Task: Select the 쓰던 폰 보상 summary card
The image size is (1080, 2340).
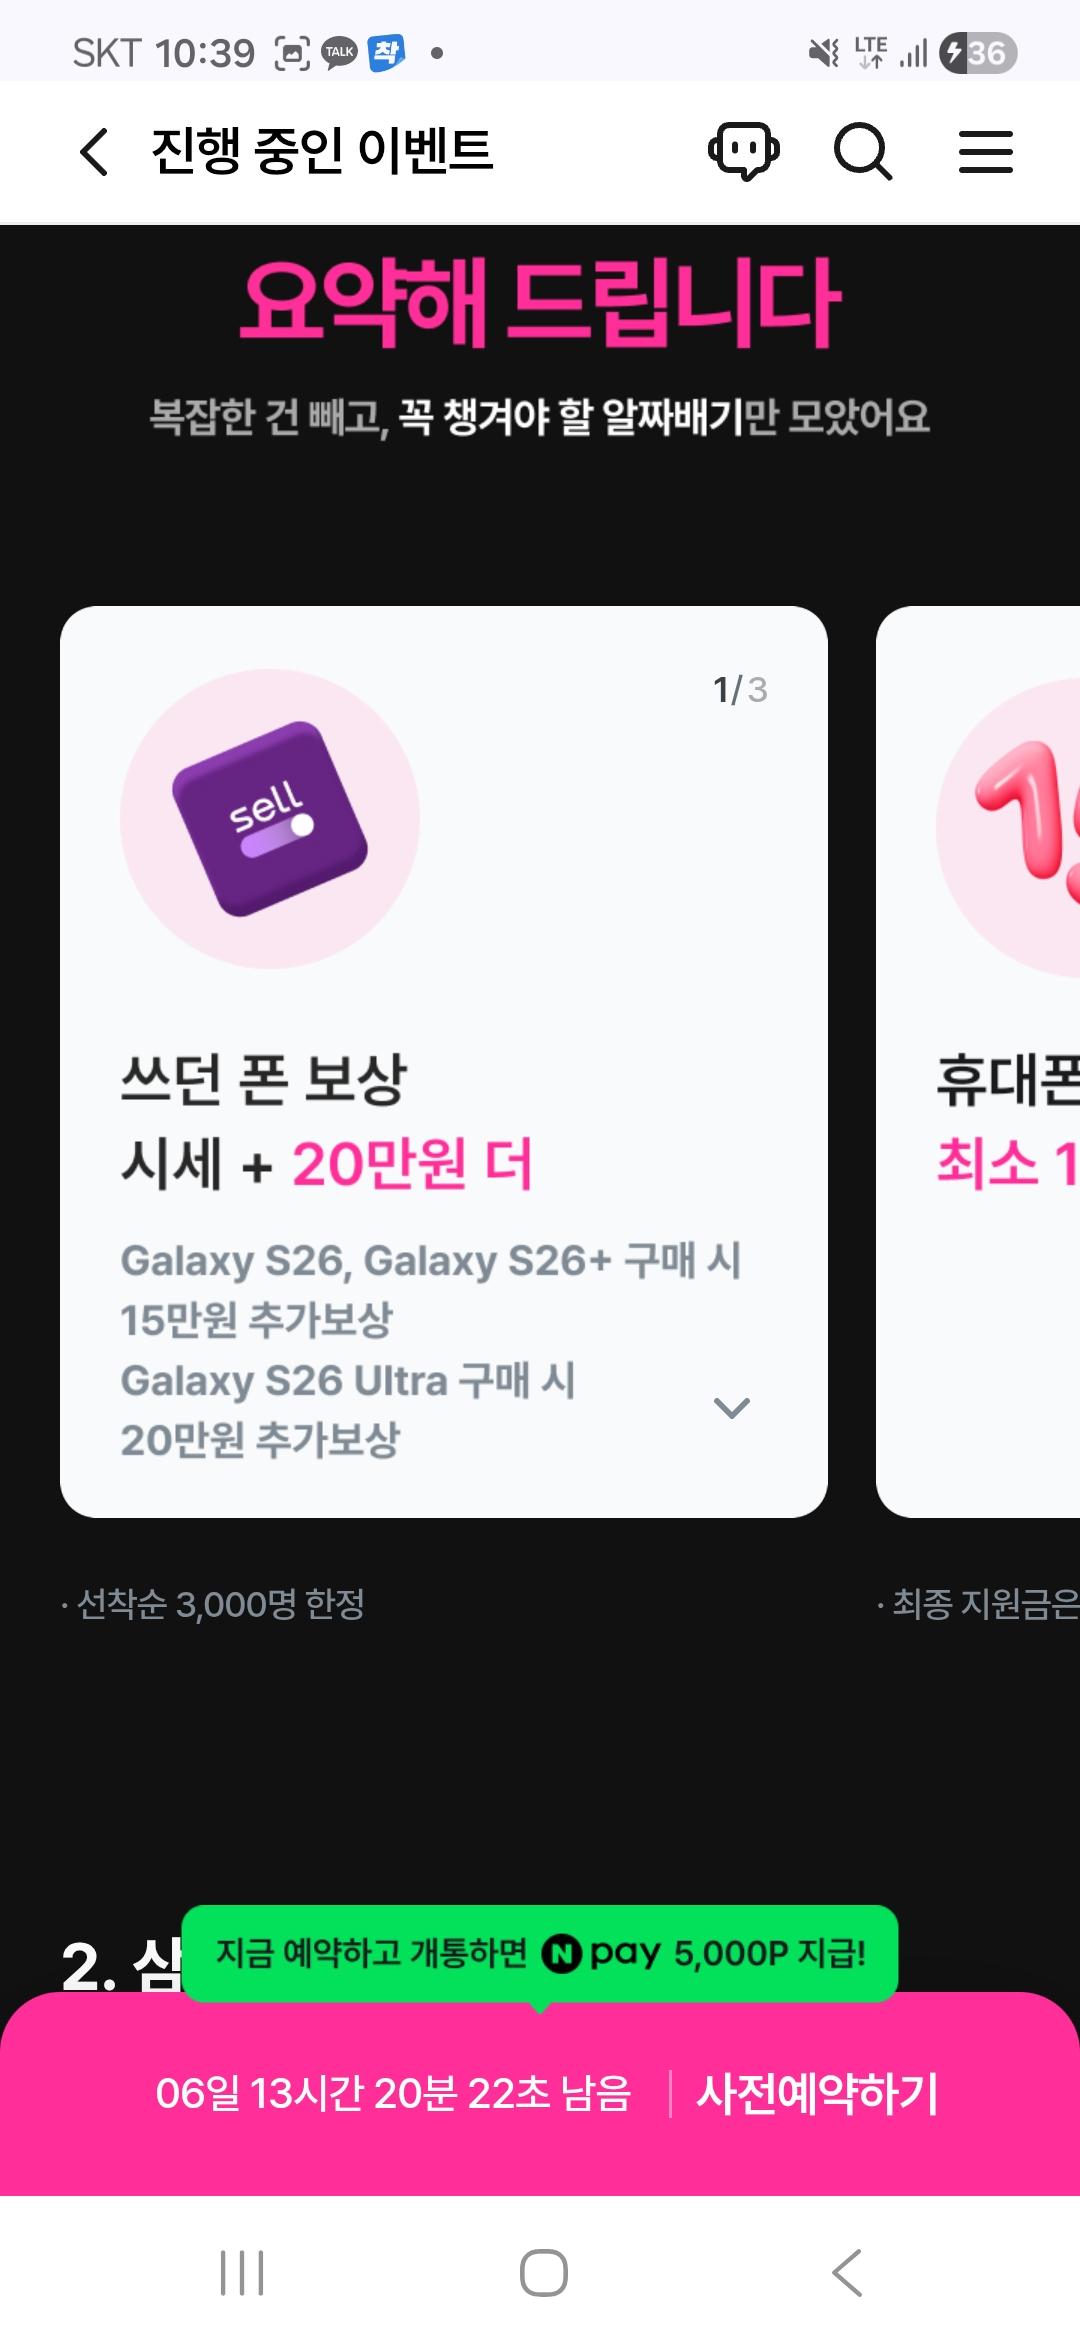Action: point(444,1062)
